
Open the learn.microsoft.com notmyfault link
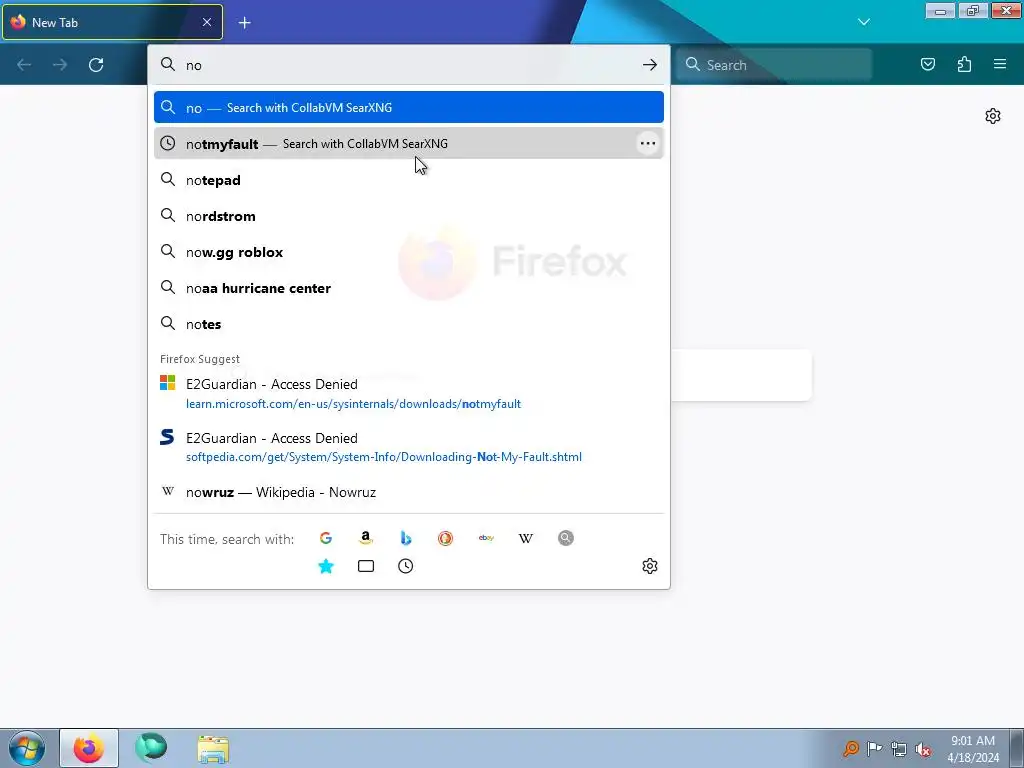(x=409, y=393)
